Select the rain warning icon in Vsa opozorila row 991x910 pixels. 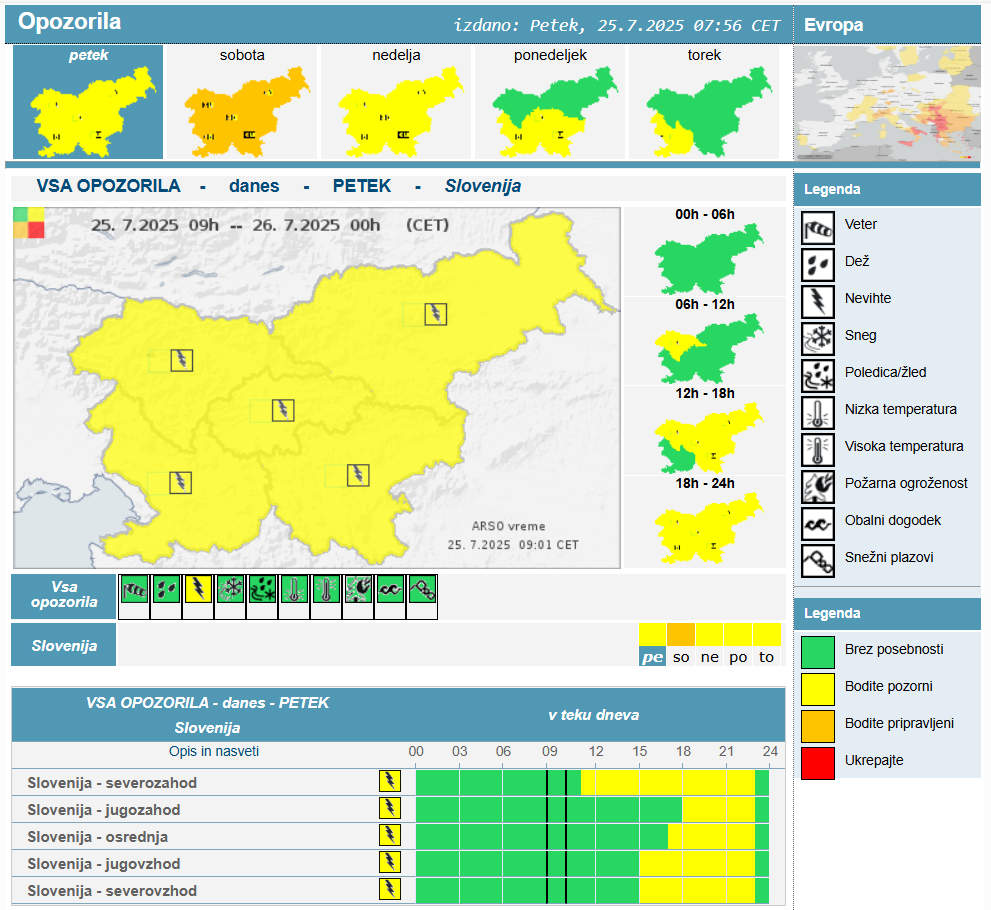166,589
